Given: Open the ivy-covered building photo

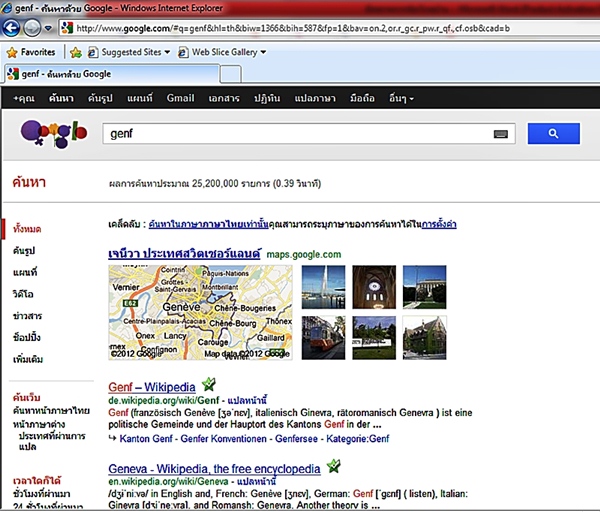Looking at the screenshot, I should pyautogui.click(x=424, y=338).
